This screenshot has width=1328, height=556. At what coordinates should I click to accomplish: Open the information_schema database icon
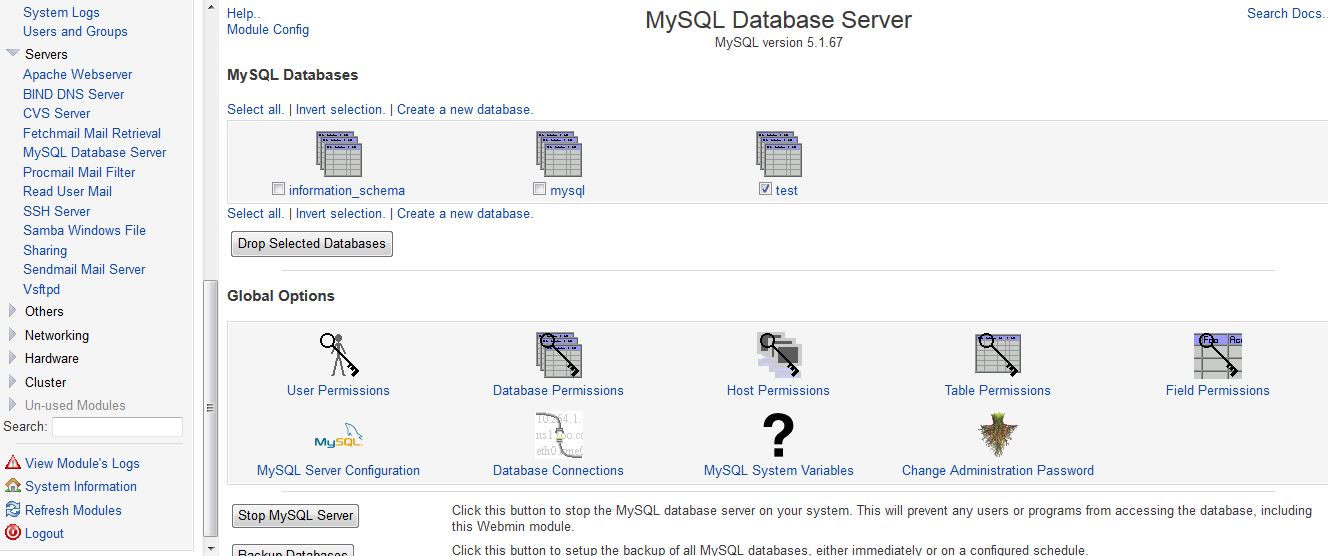coord(339,154)
